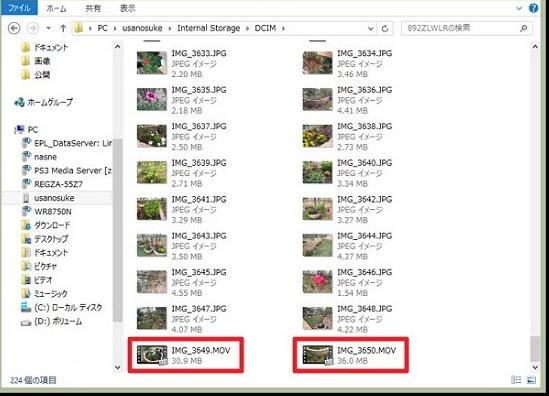Open the 表示 tab
Viewport: 549px width, 396px height.
[127, 8]
